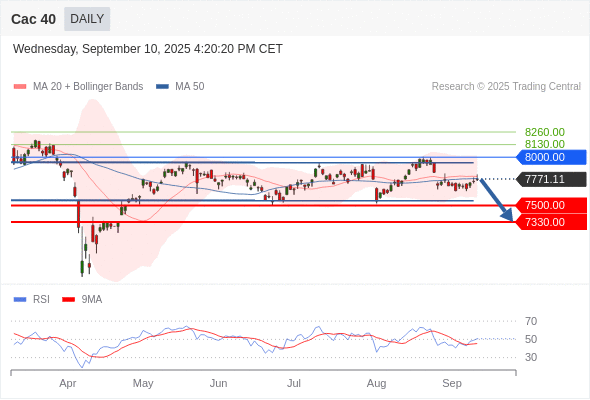Click the Sep label on time axis
The width and height of the screenshot is (590, 400).
(x=452, y=383)
